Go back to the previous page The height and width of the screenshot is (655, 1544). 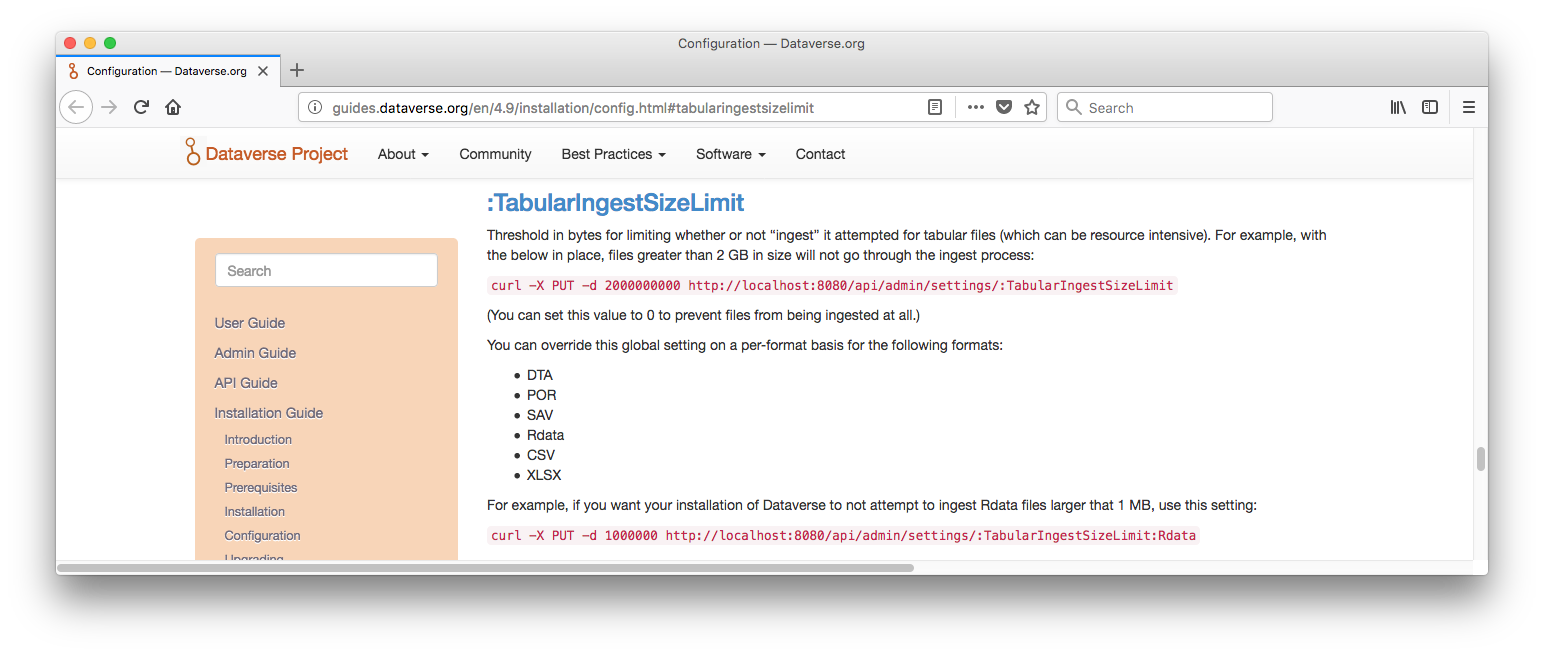(x=76, y=107)
